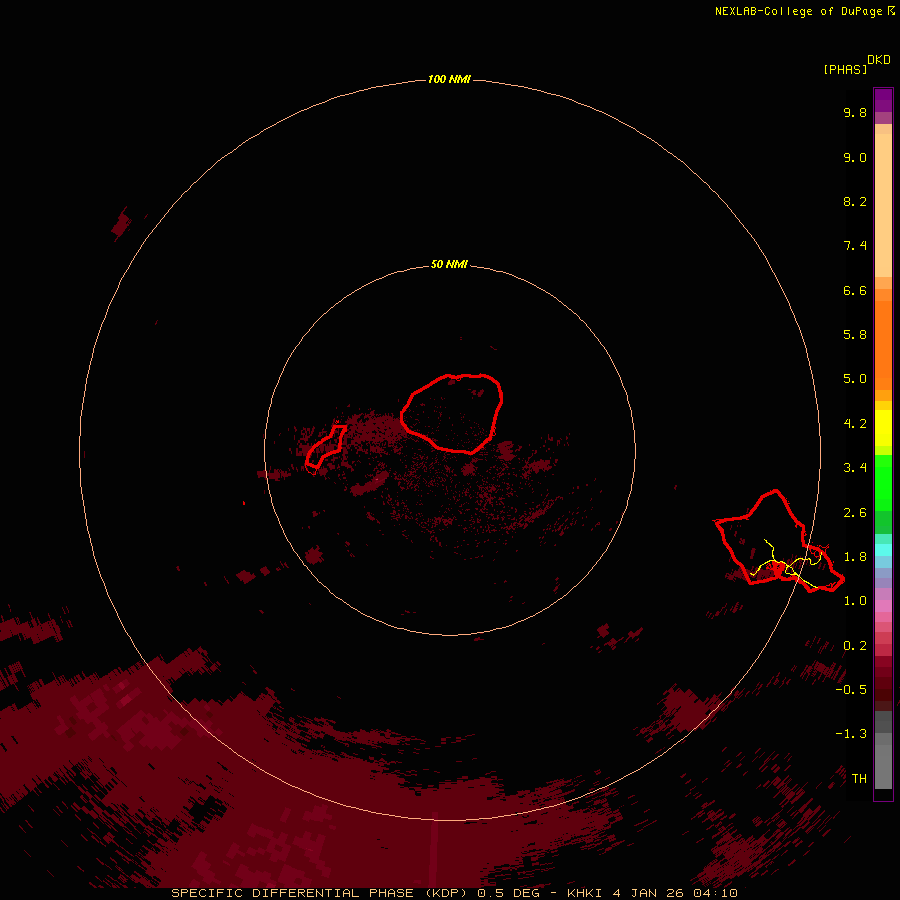Click the DKD label above the color scale
This screenshot has width=900, height=900.
coord(879,60)
